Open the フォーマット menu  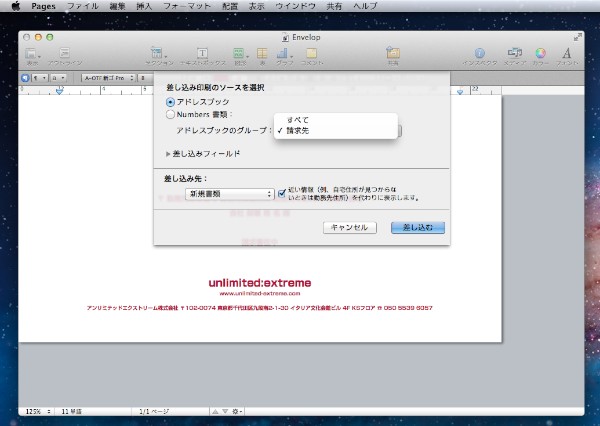tap(187, 6)
